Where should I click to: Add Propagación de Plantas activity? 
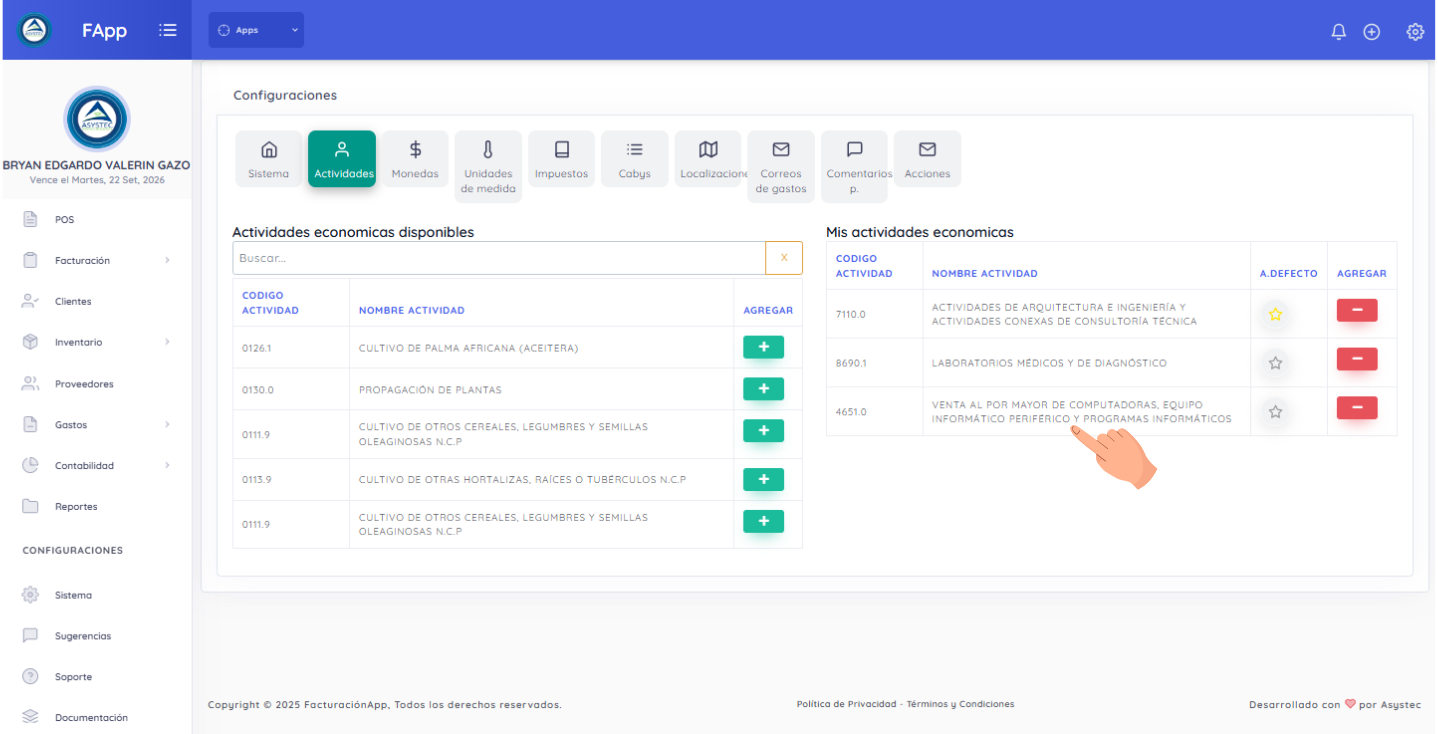[763, 389]
